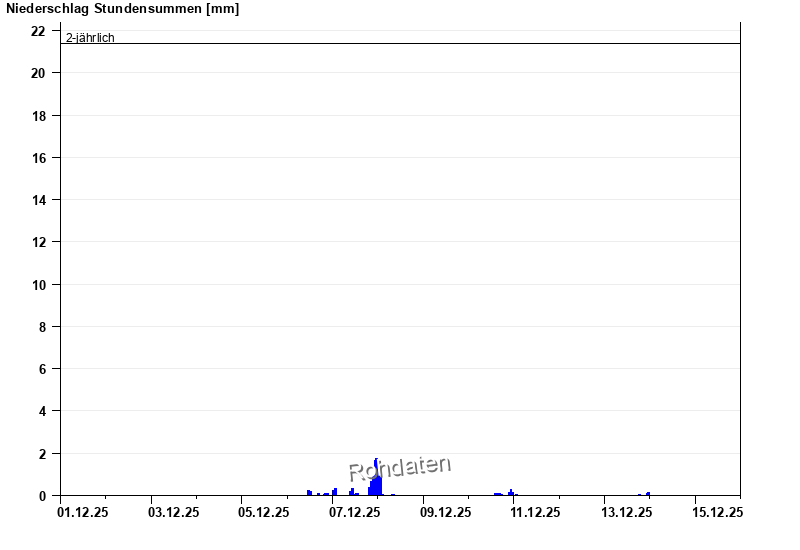Image resolution: width=800 pixels, height=550 pixels.
Task: Click the Rohdaten watermark text
Action: (400, 467)
